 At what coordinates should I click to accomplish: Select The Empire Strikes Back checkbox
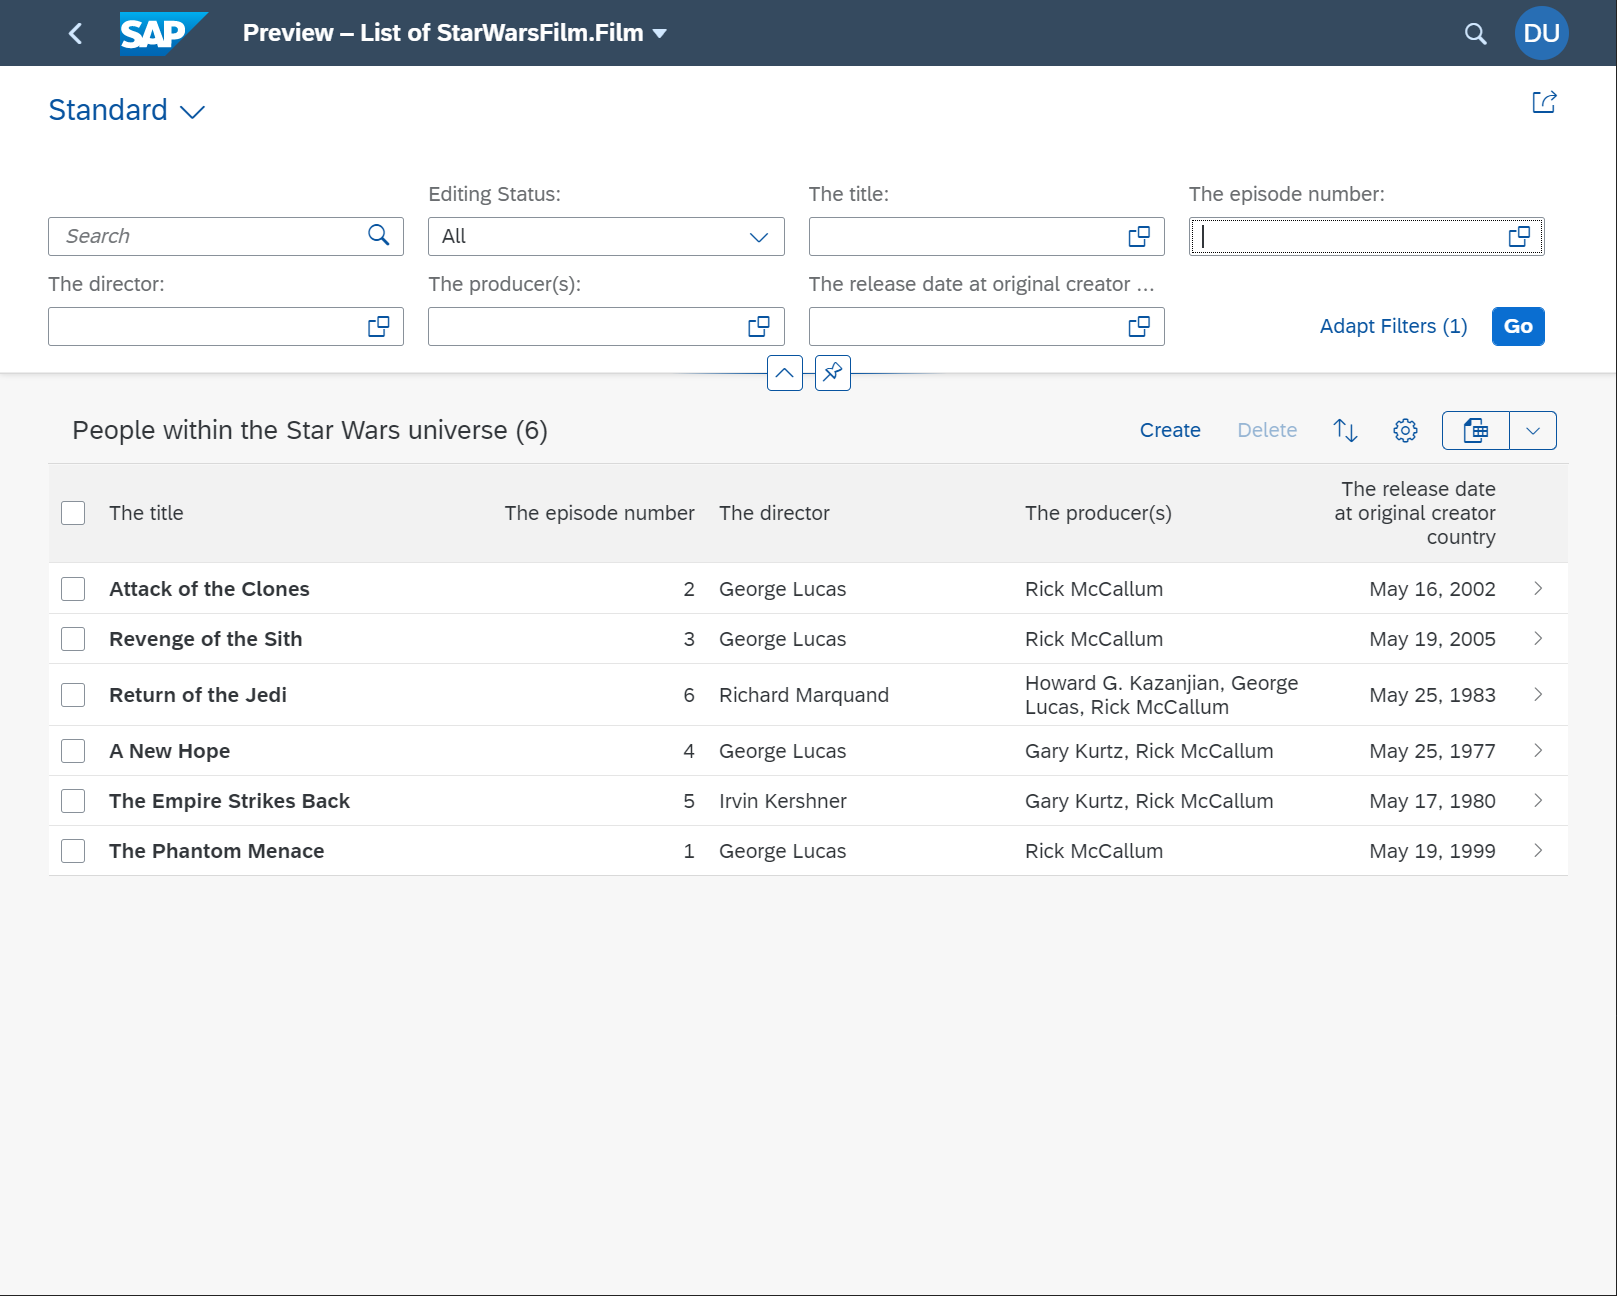coord(73,801)
